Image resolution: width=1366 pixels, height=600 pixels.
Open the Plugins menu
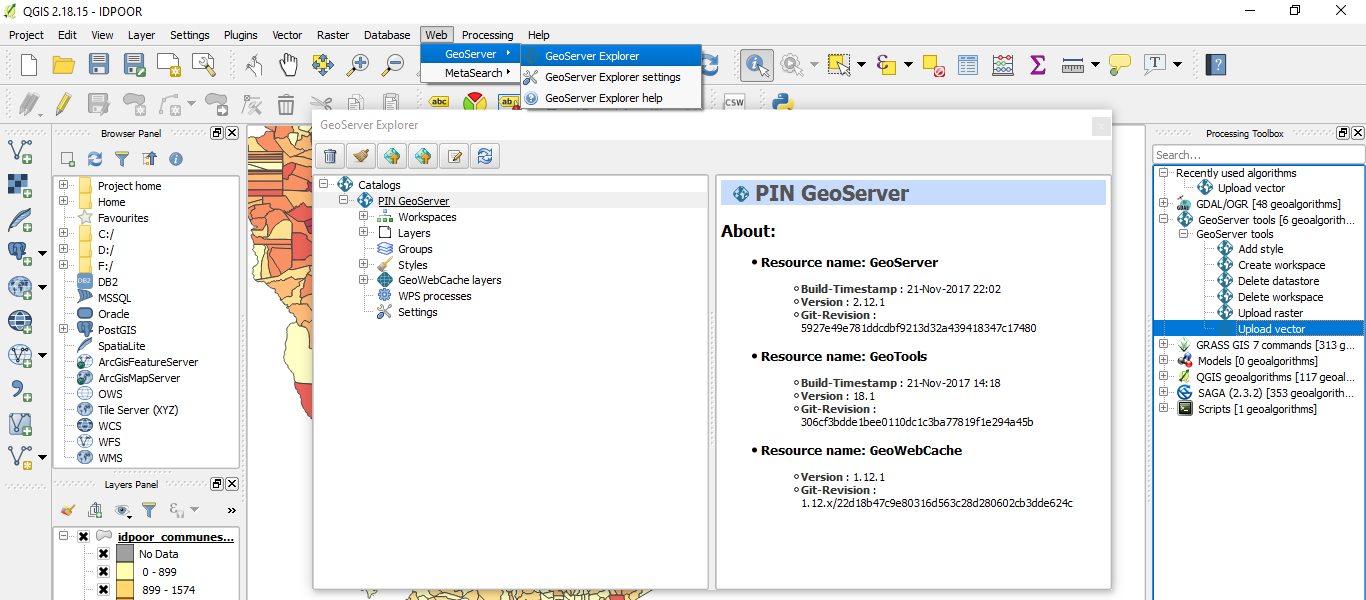pos(240,35)
